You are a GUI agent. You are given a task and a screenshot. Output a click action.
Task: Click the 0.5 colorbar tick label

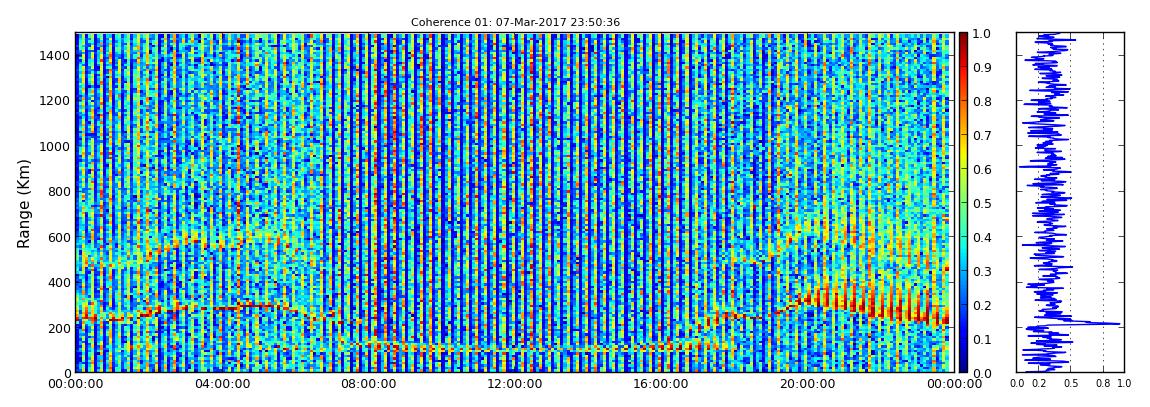tap(982, 203)
